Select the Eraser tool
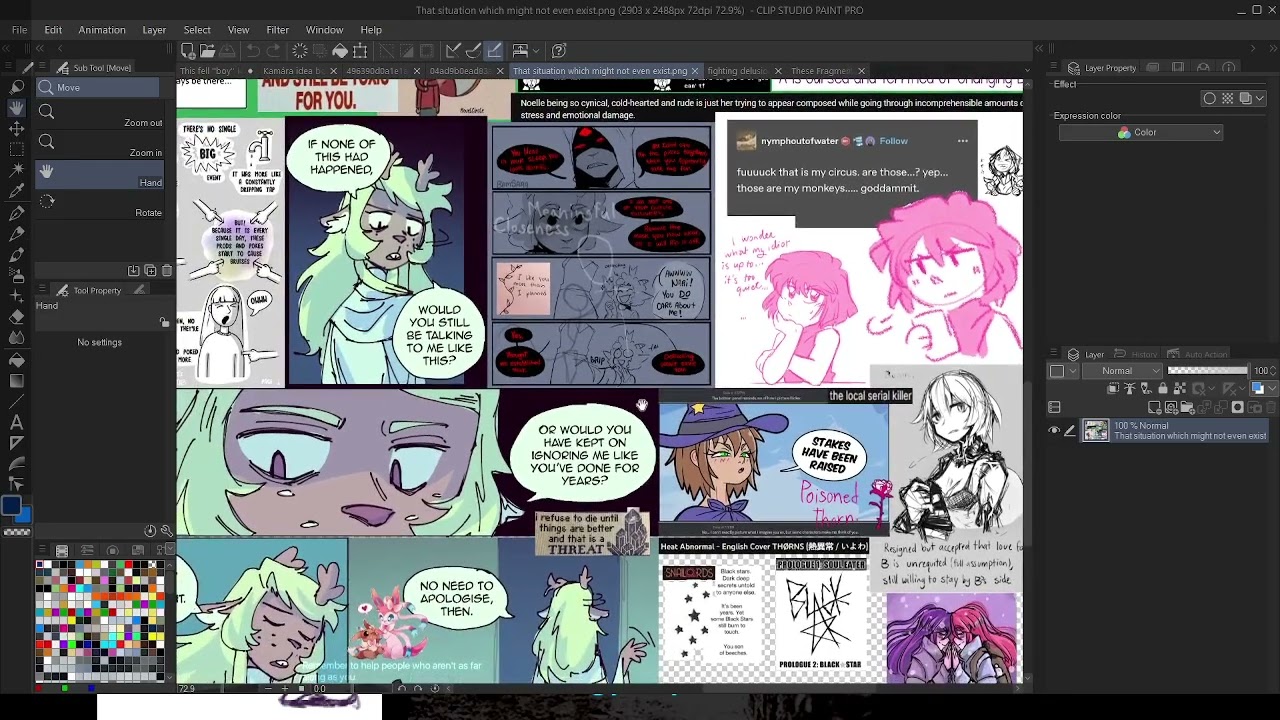The width and height of the screenshot is (1280, 720). (x=17, y=317)
